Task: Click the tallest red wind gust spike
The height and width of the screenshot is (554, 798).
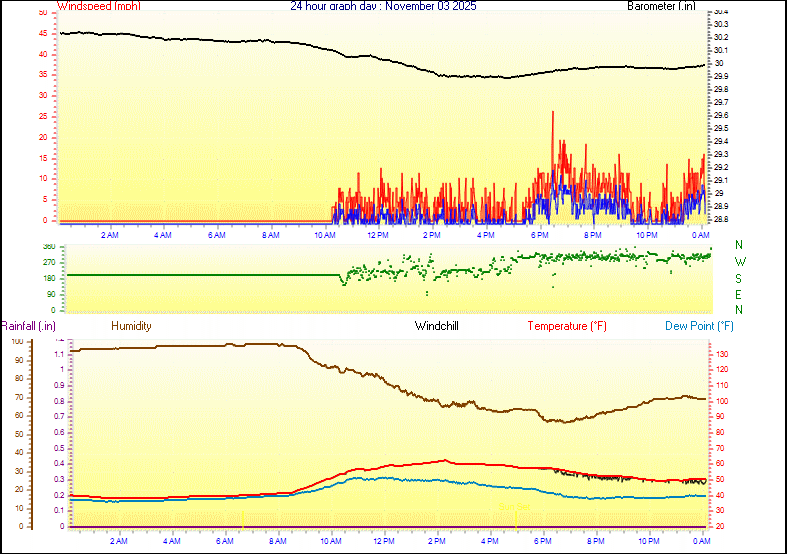Action: 552,114
